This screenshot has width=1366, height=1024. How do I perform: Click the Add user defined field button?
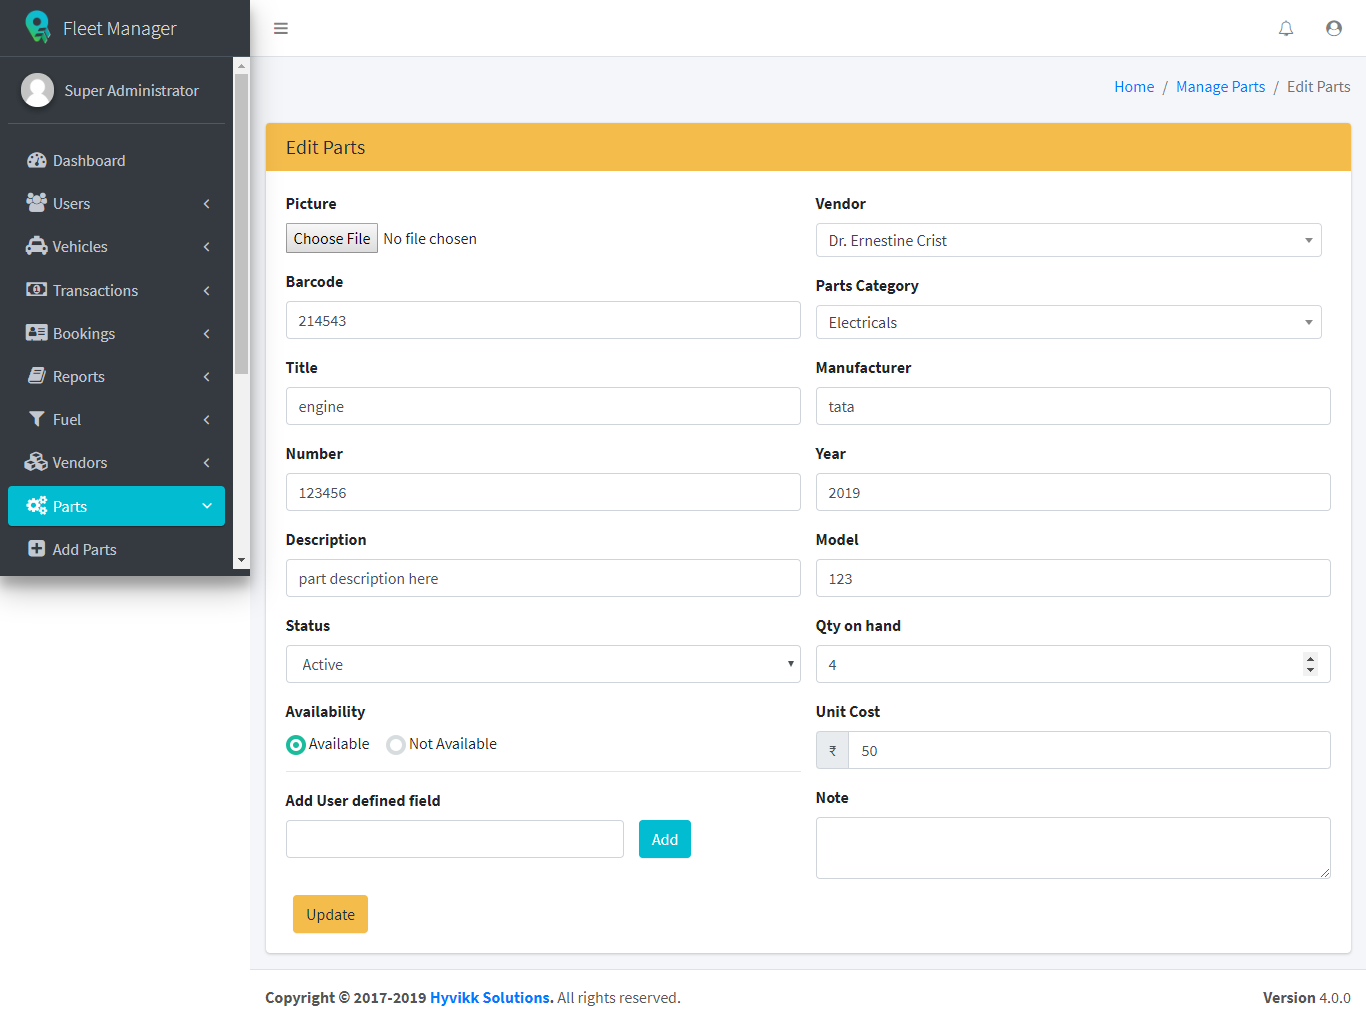click(x=665, y=839)
